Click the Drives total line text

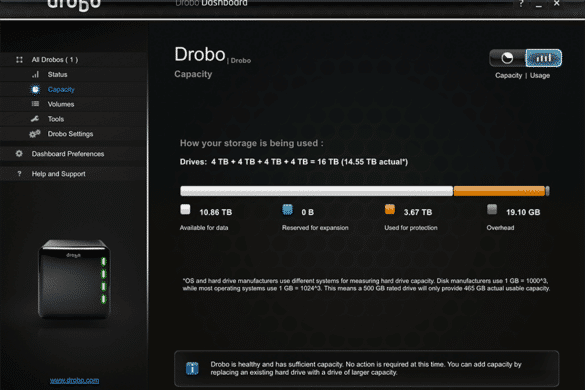(x=294, y=162)
